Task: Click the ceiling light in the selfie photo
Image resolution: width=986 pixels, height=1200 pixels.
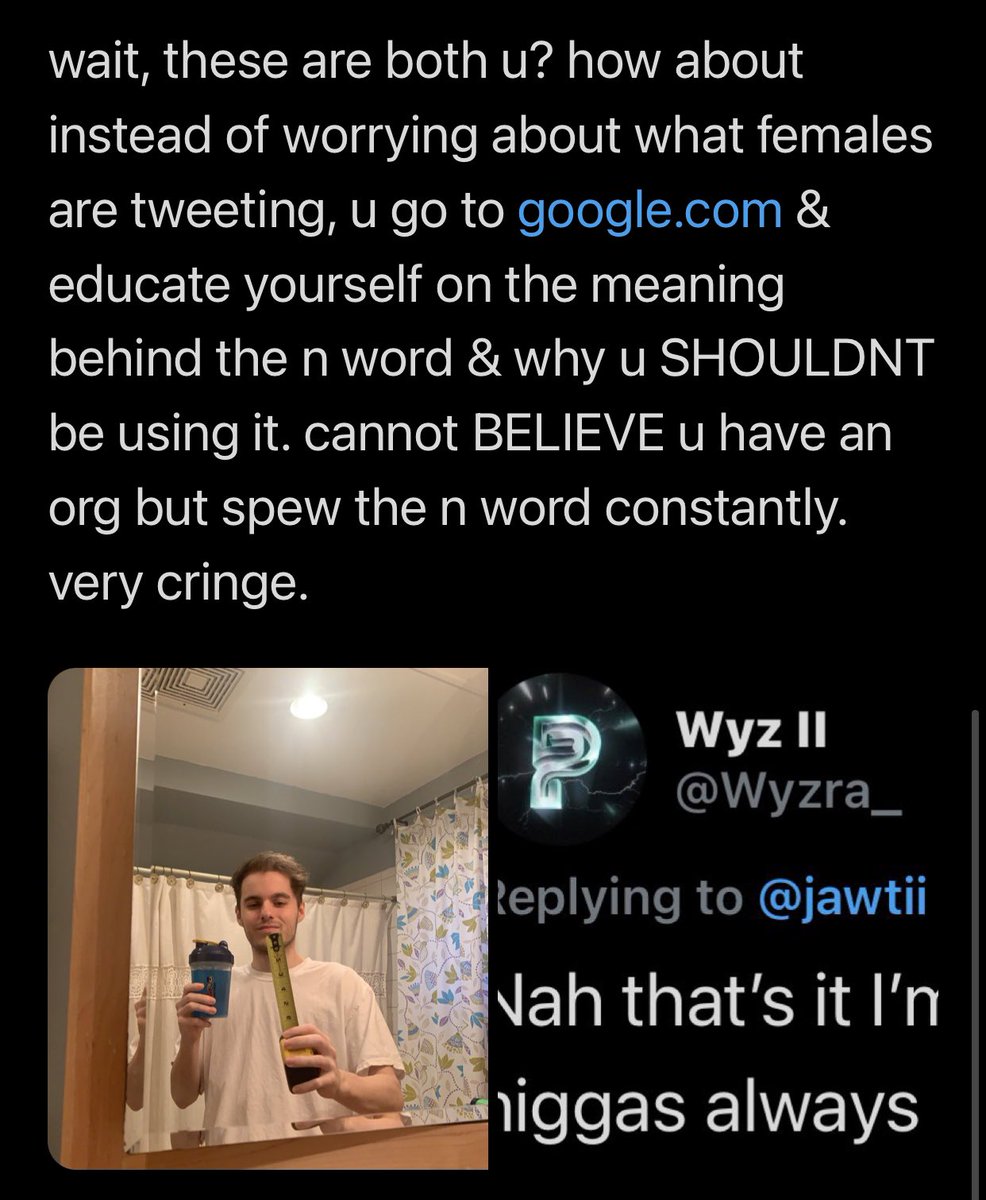Action: (308, 704)
